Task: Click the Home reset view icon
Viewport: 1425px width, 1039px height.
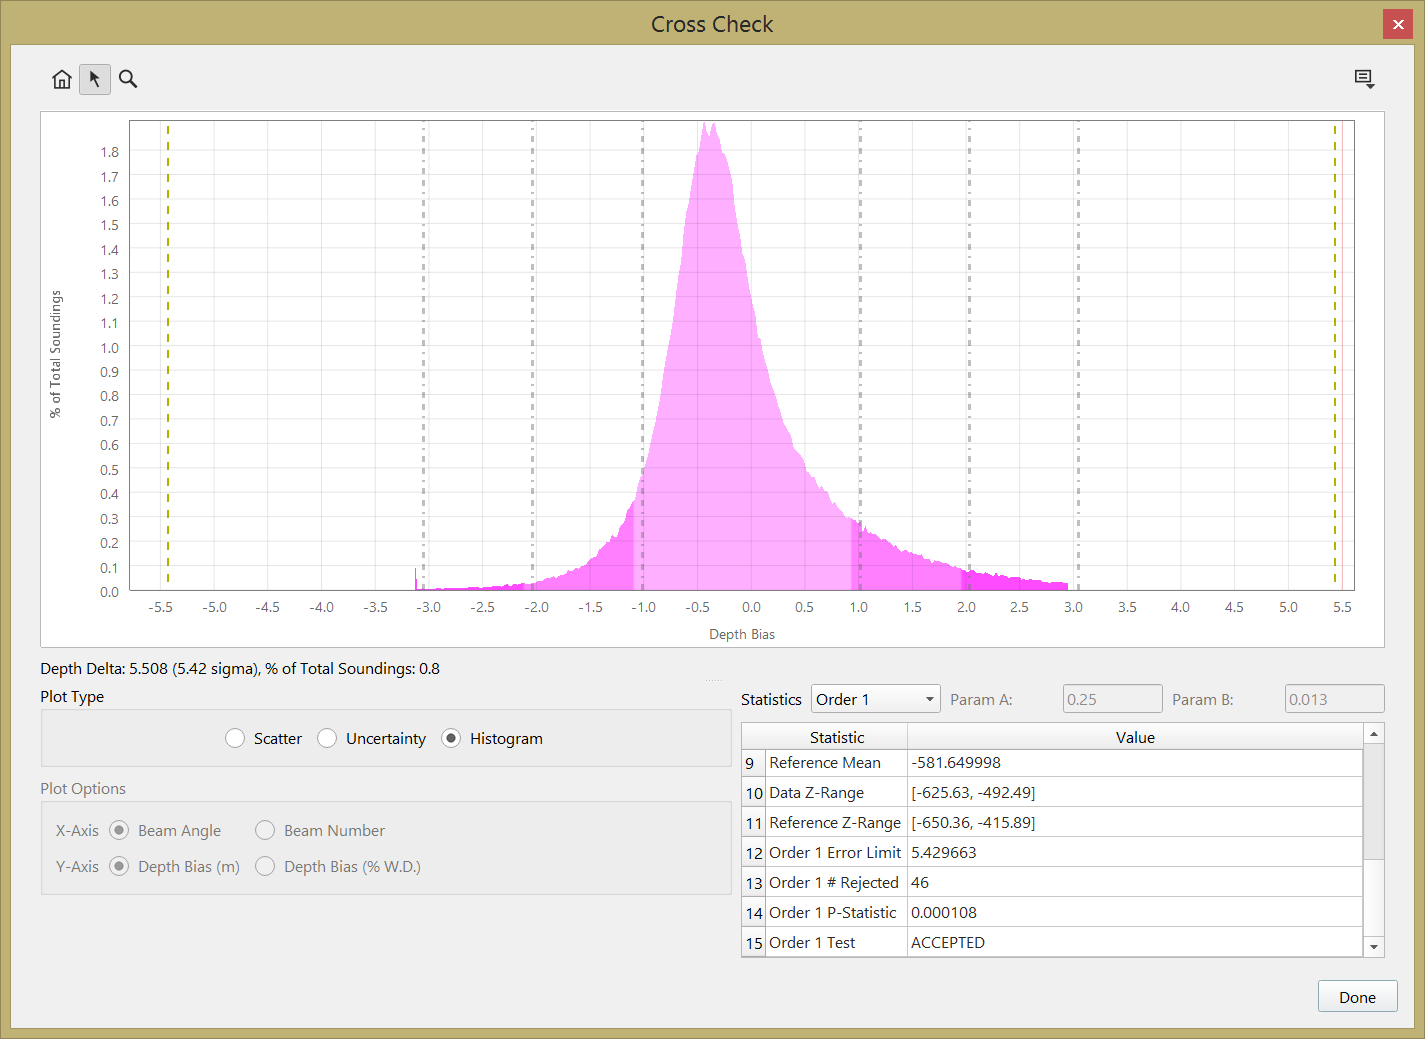Action: click(62, 79)
